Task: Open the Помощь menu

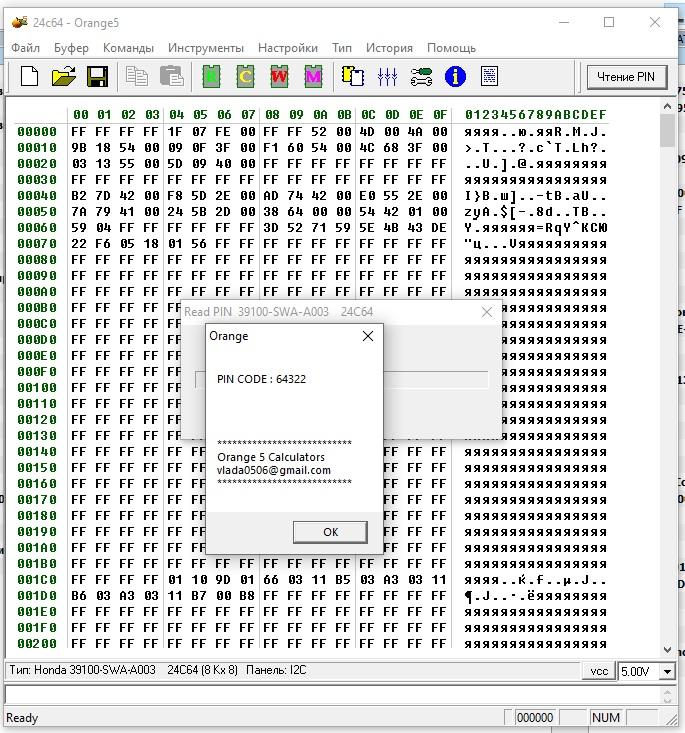Action: [x=451, y=48]
